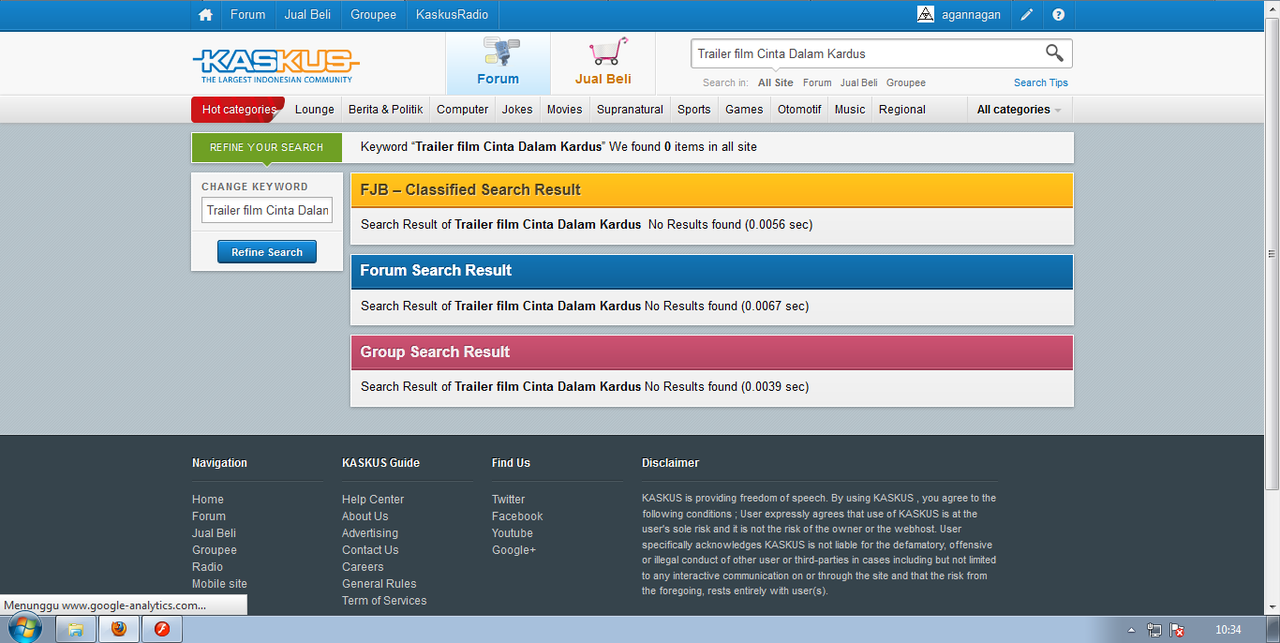Open Berita & Politik category
The height and width of the screenshot is (643, 1280).
point(386,109)
